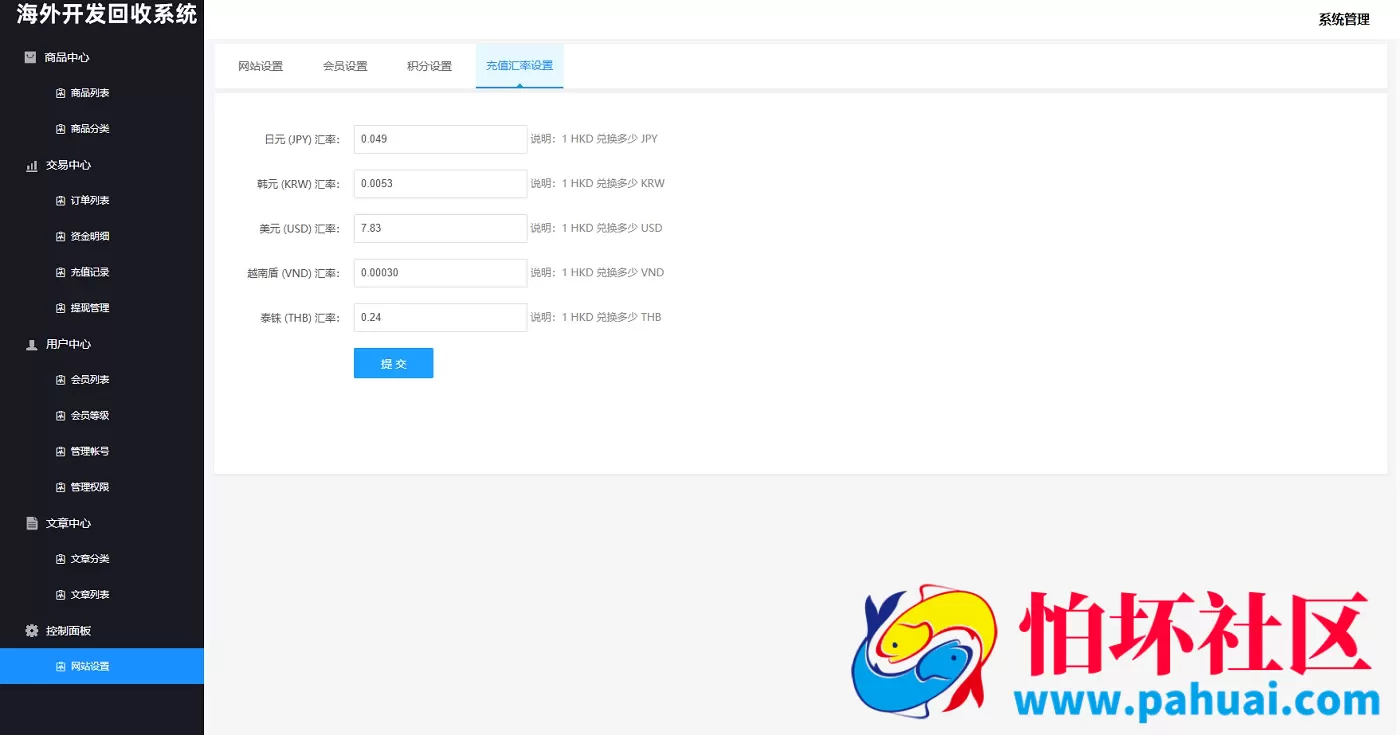Click the label '越南盾 (VND) 汇率:'
Viewport: 1400px width, 735px height.
(x=294, y=273)
